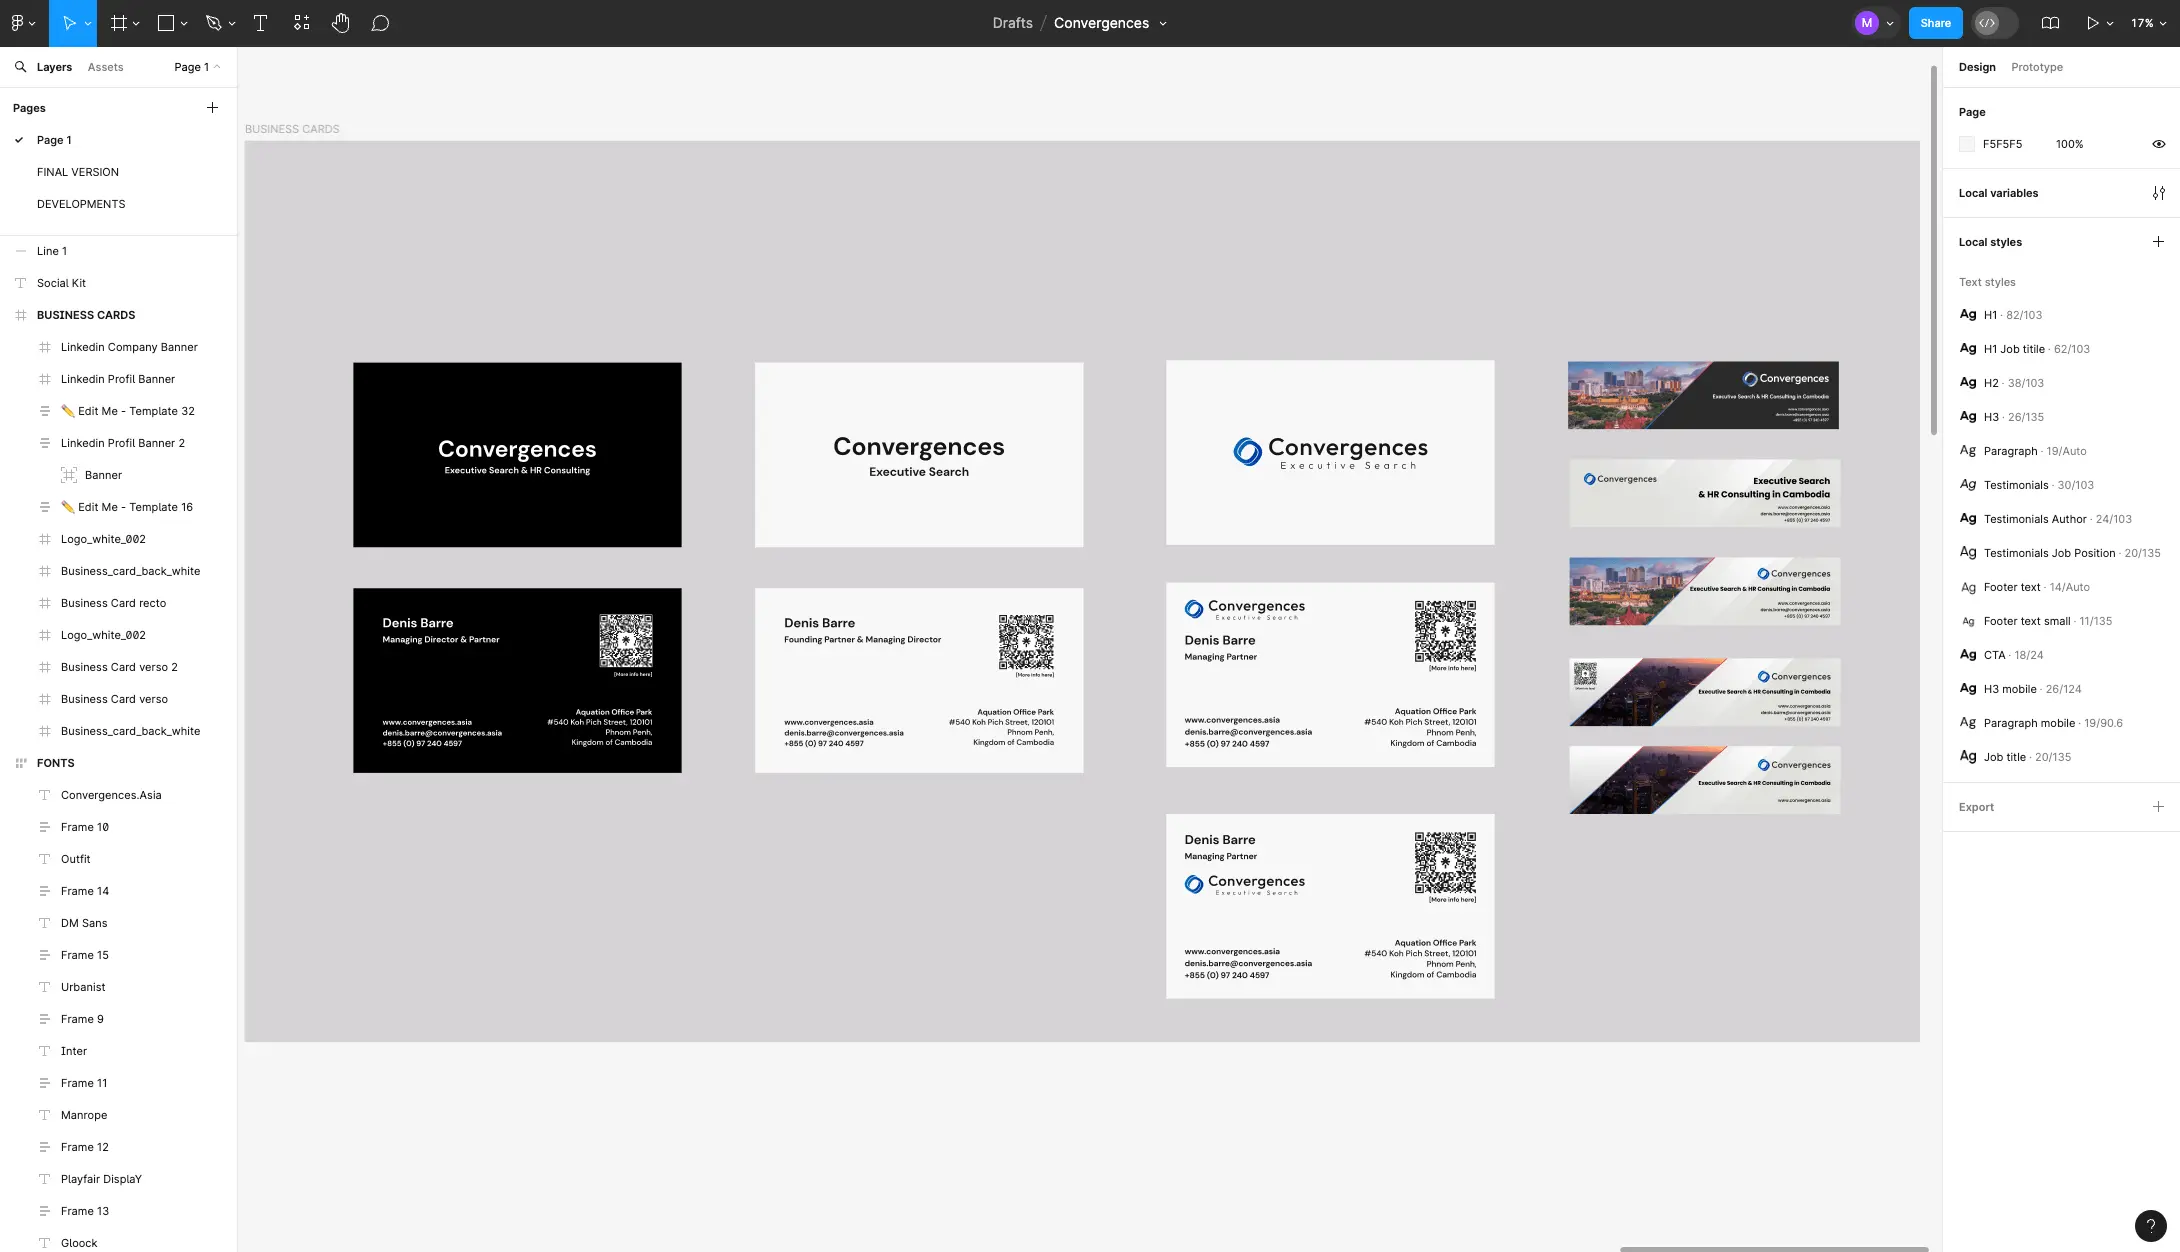Click the vertical canvas scrollbar

(x=1934, y=250)
